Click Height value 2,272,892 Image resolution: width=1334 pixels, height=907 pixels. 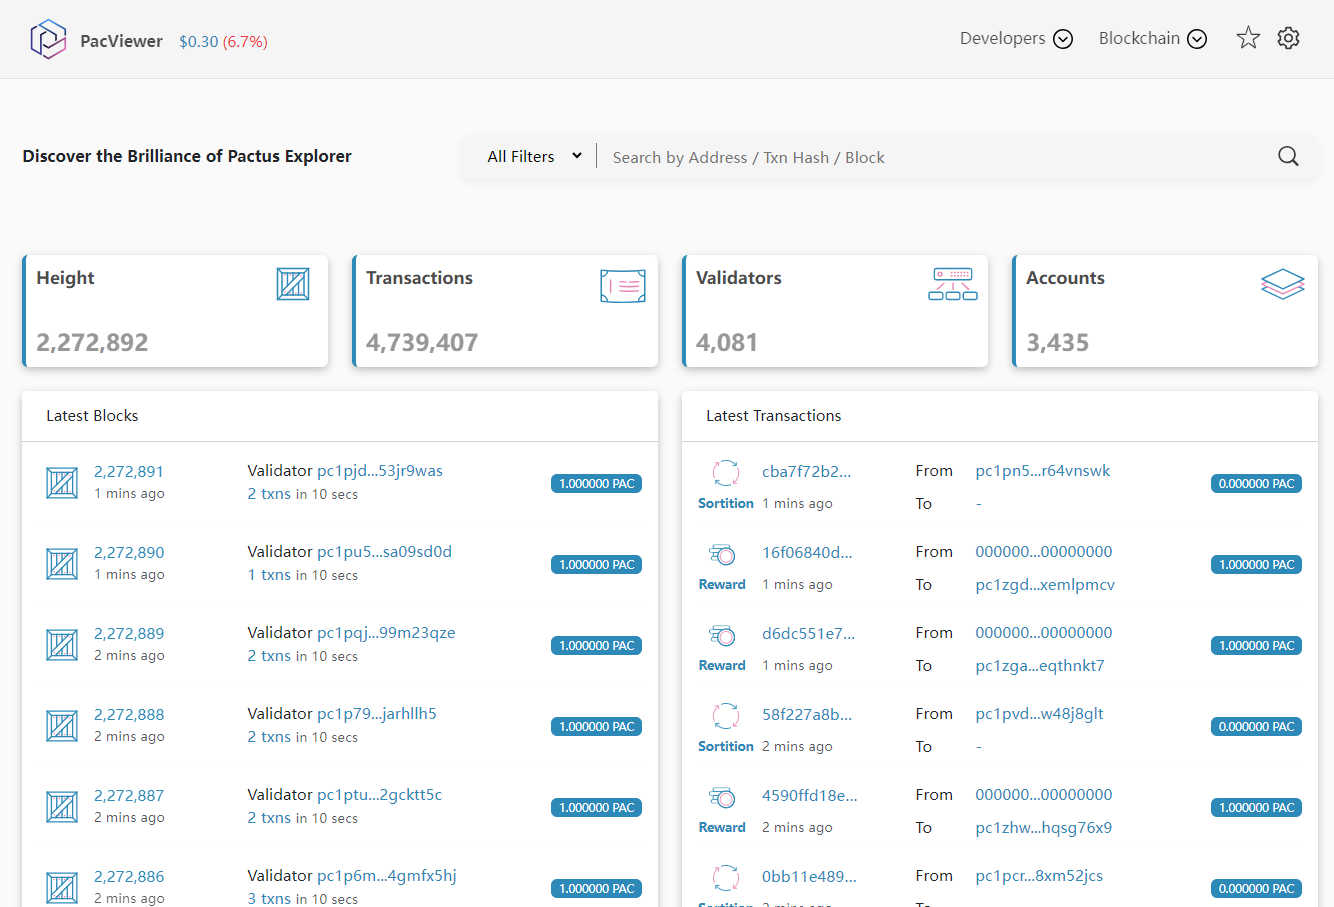[92, 342]
